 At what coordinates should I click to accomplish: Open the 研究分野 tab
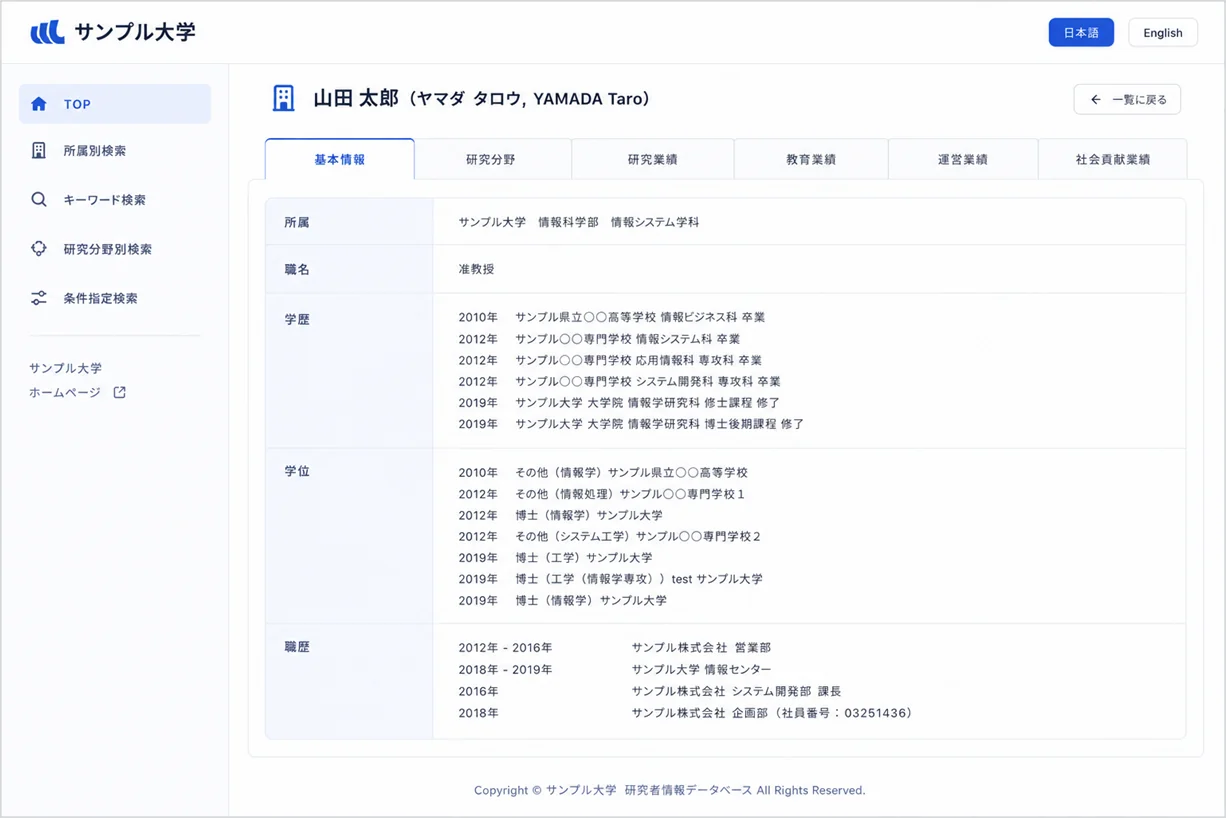(x=491, y=159)
